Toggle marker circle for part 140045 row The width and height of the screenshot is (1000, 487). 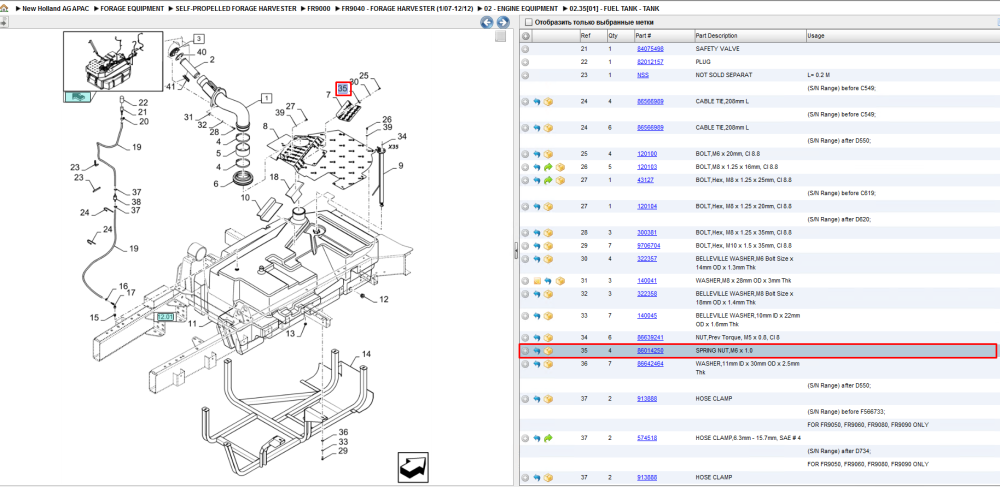(526, 316)
